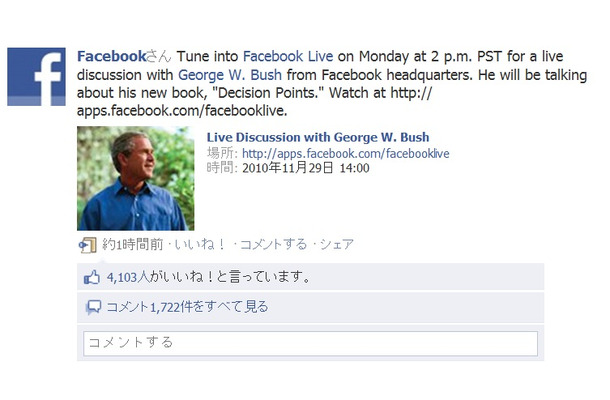Click the event icon beside the timestamp

(x=88, y=245)
